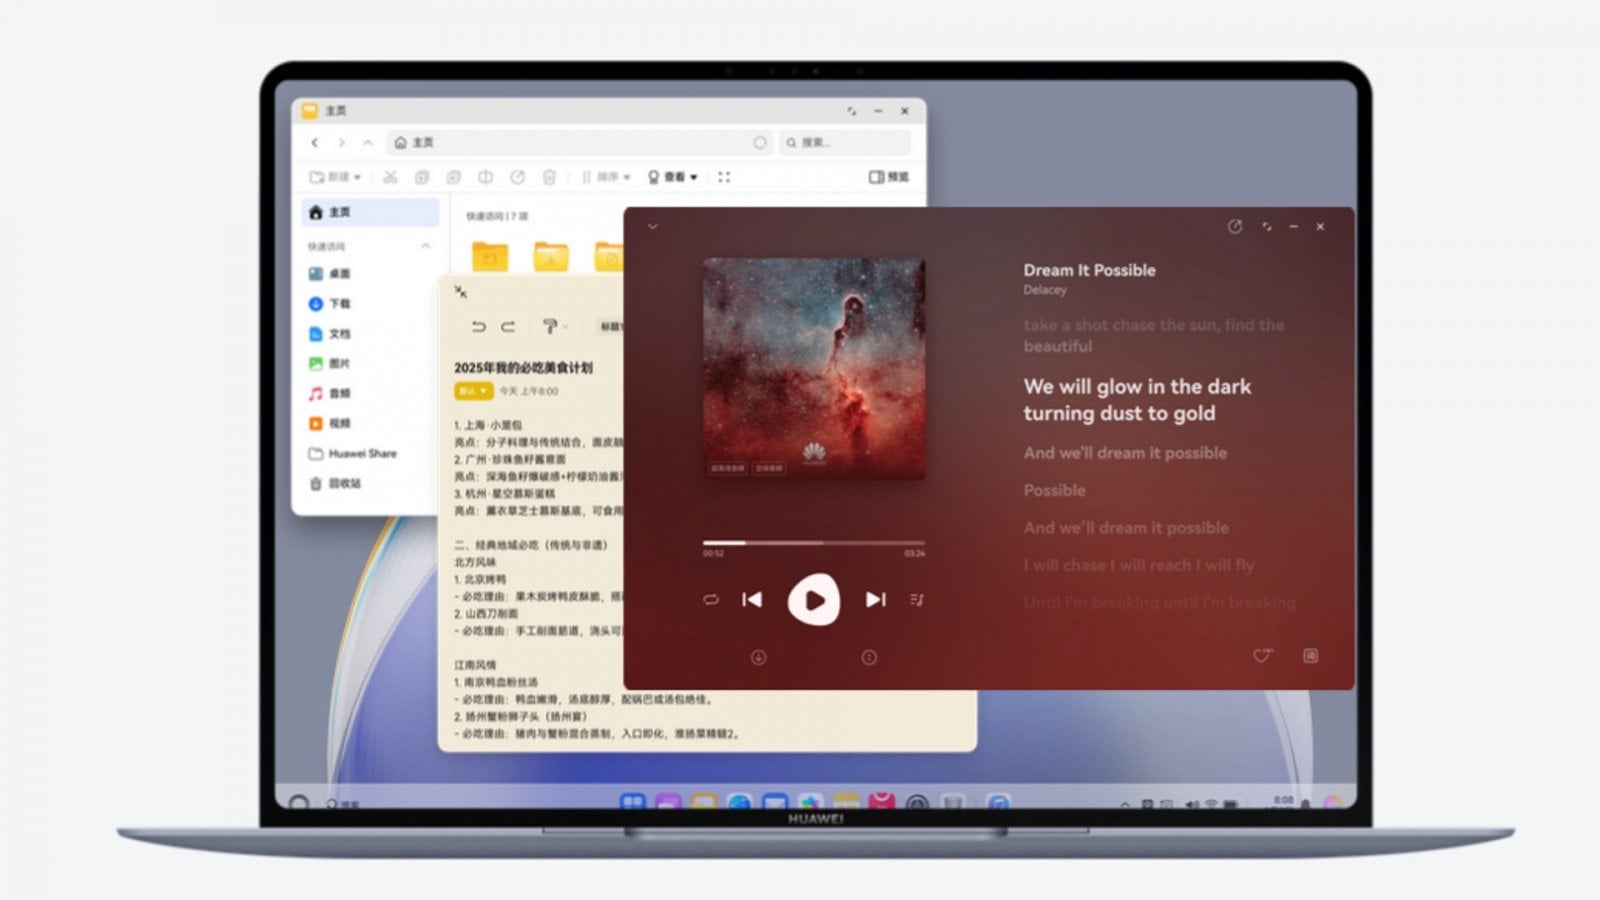Seek using the song progress bar

tap(814, 543)
